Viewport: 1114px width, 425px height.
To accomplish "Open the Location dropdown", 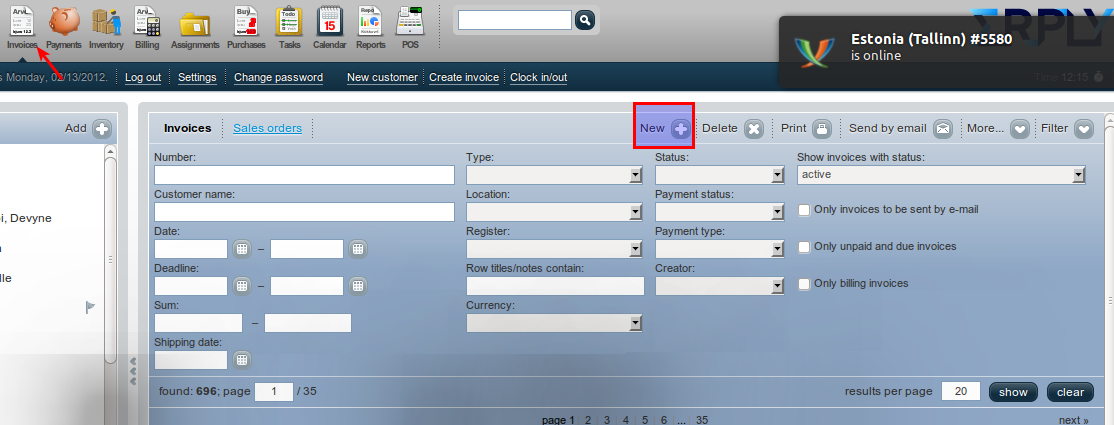I will (x=554, y=212).
